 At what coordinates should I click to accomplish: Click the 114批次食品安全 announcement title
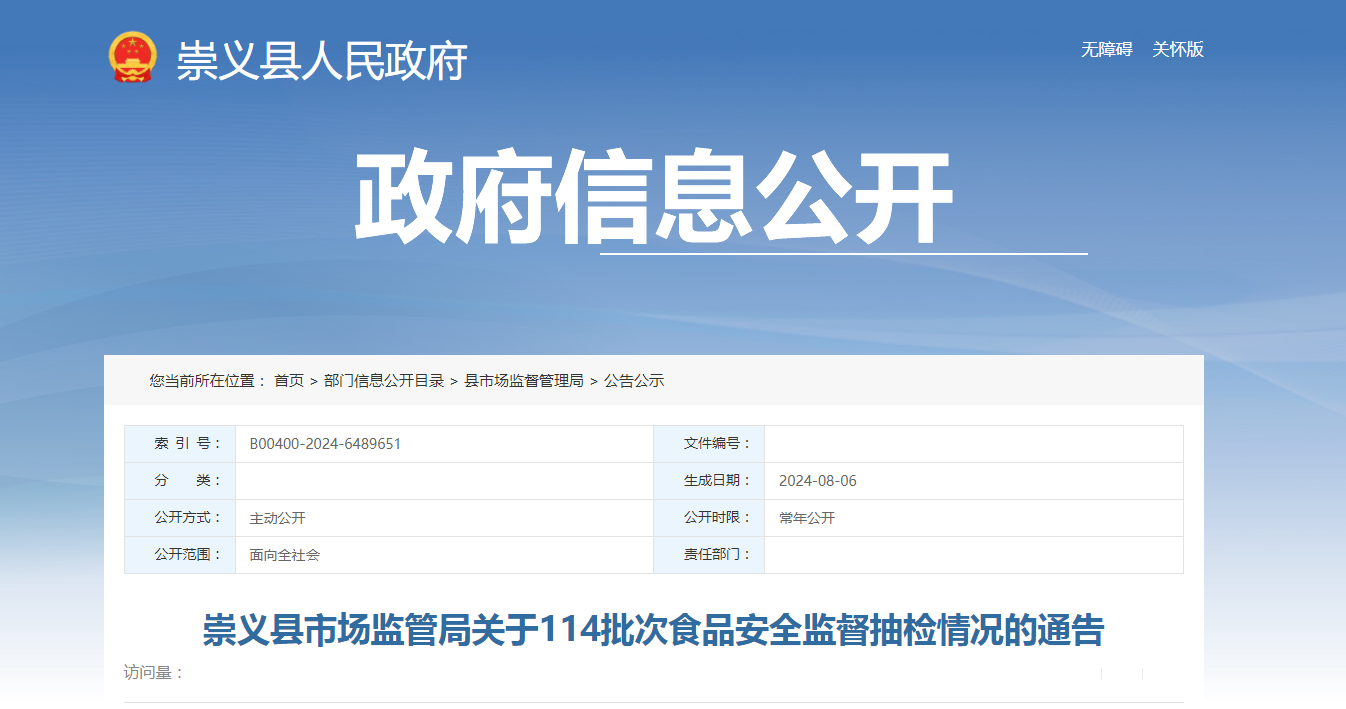[653, 631]
